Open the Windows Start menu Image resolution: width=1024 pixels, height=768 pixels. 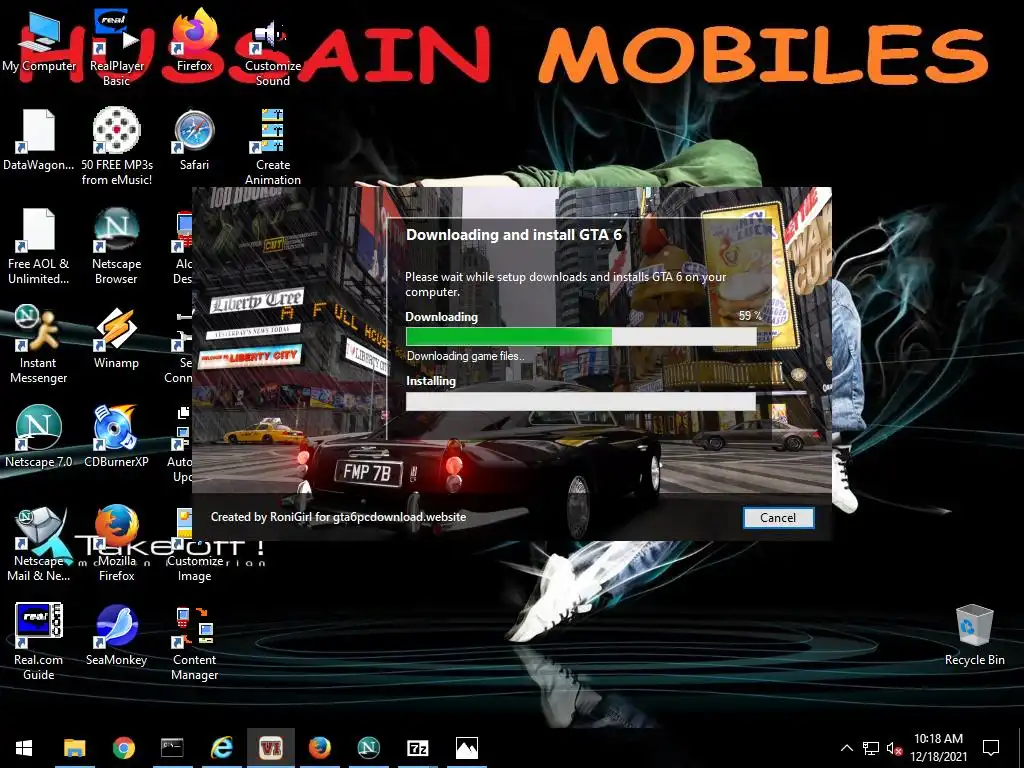(24, 748)
